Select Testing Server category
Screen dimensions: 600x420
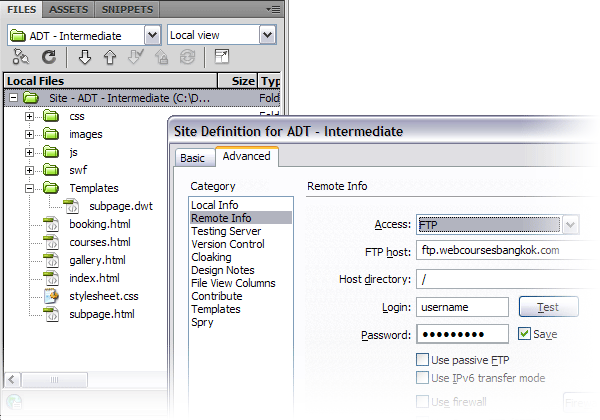point(241,231)
